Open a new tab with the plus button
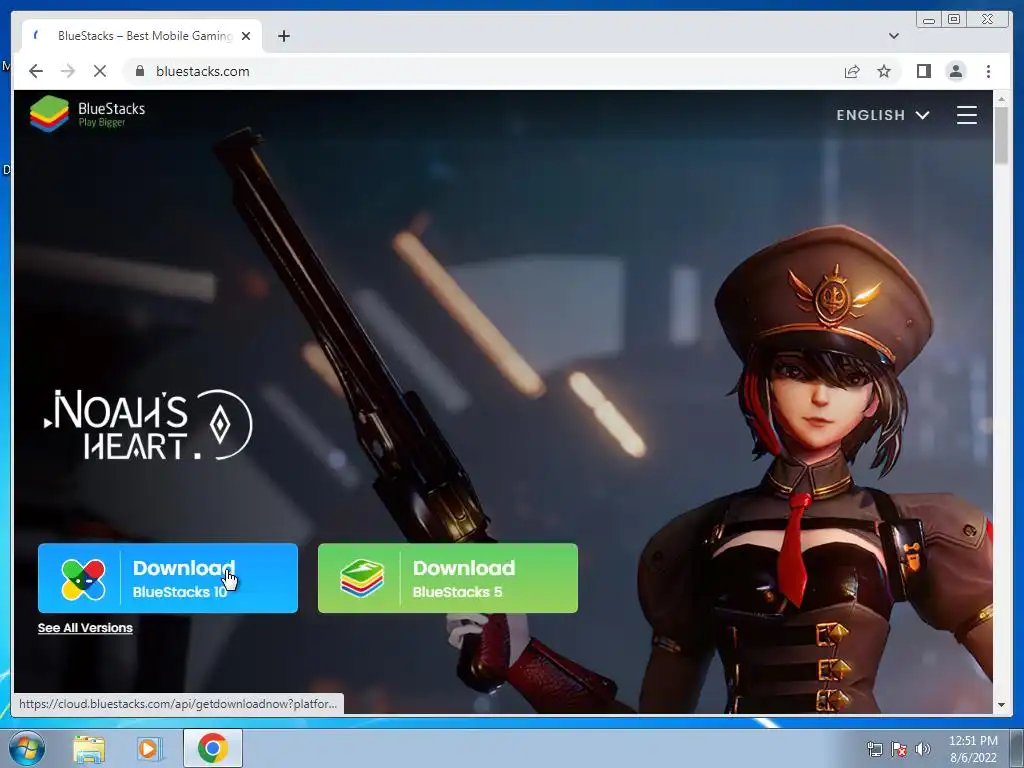This screenshot has width=1024, height=768. [283, 36]
